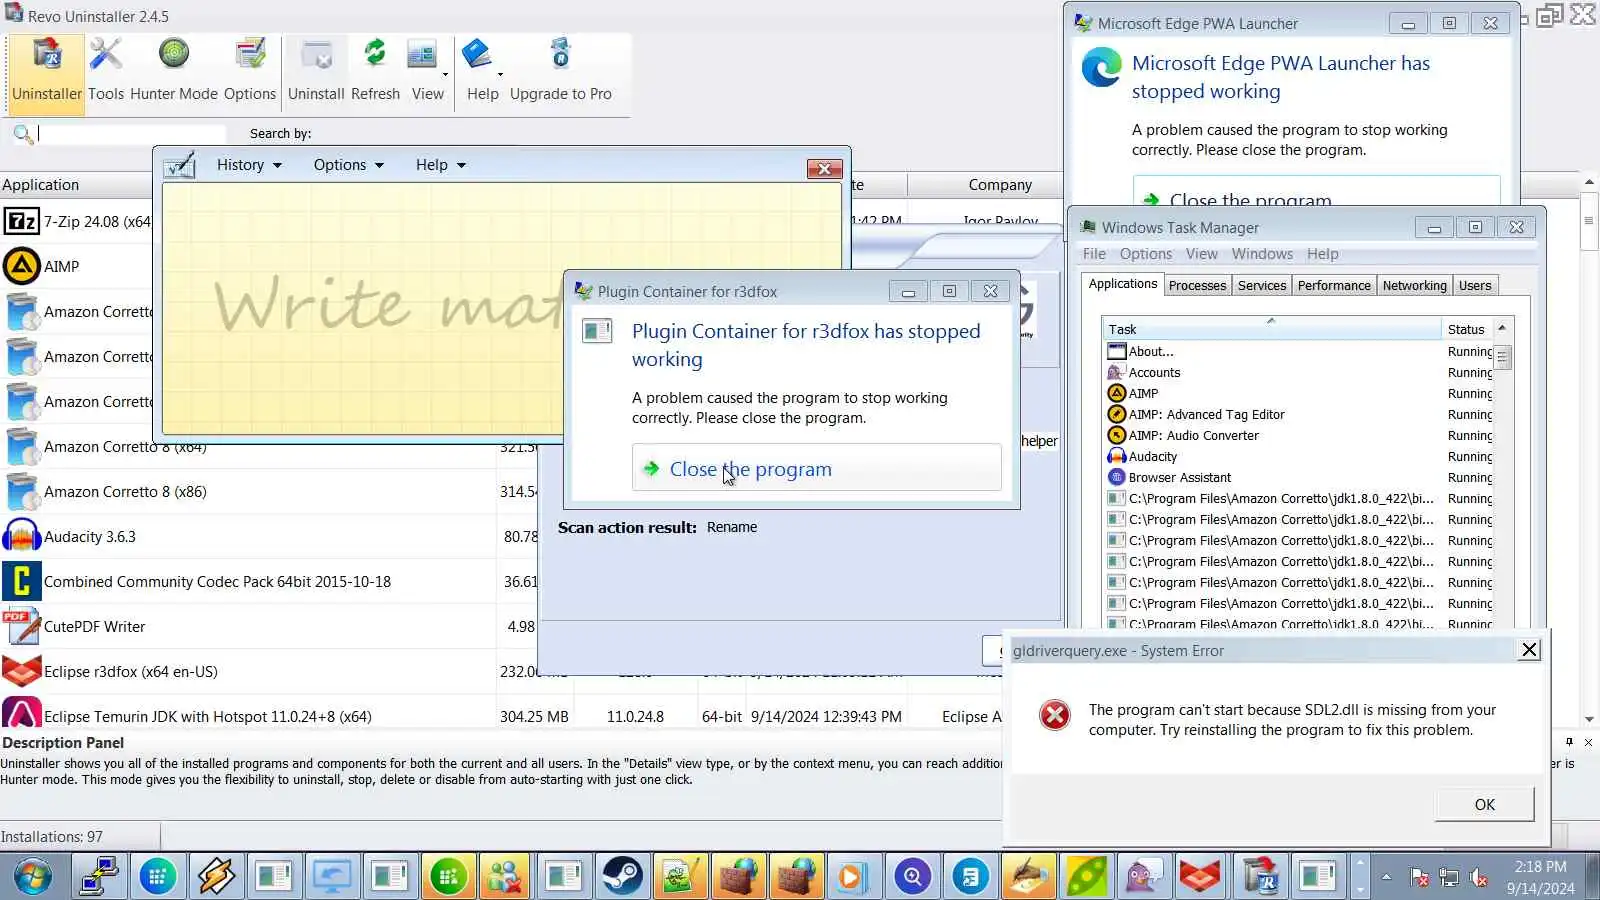Sort Revo list by Company column
This screenshot has width=1600, height=900.
point(999,185)
